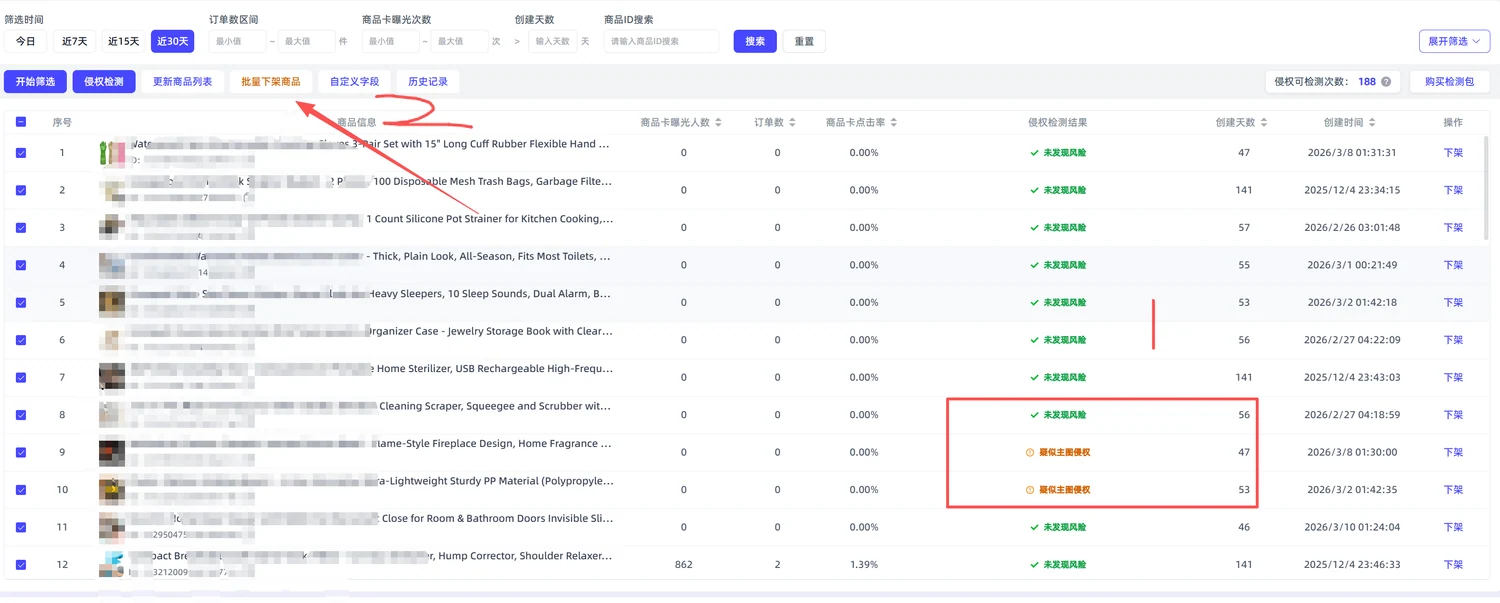Open 自定义字段 settings
1500x603 pixels.
tap(355, 82)
